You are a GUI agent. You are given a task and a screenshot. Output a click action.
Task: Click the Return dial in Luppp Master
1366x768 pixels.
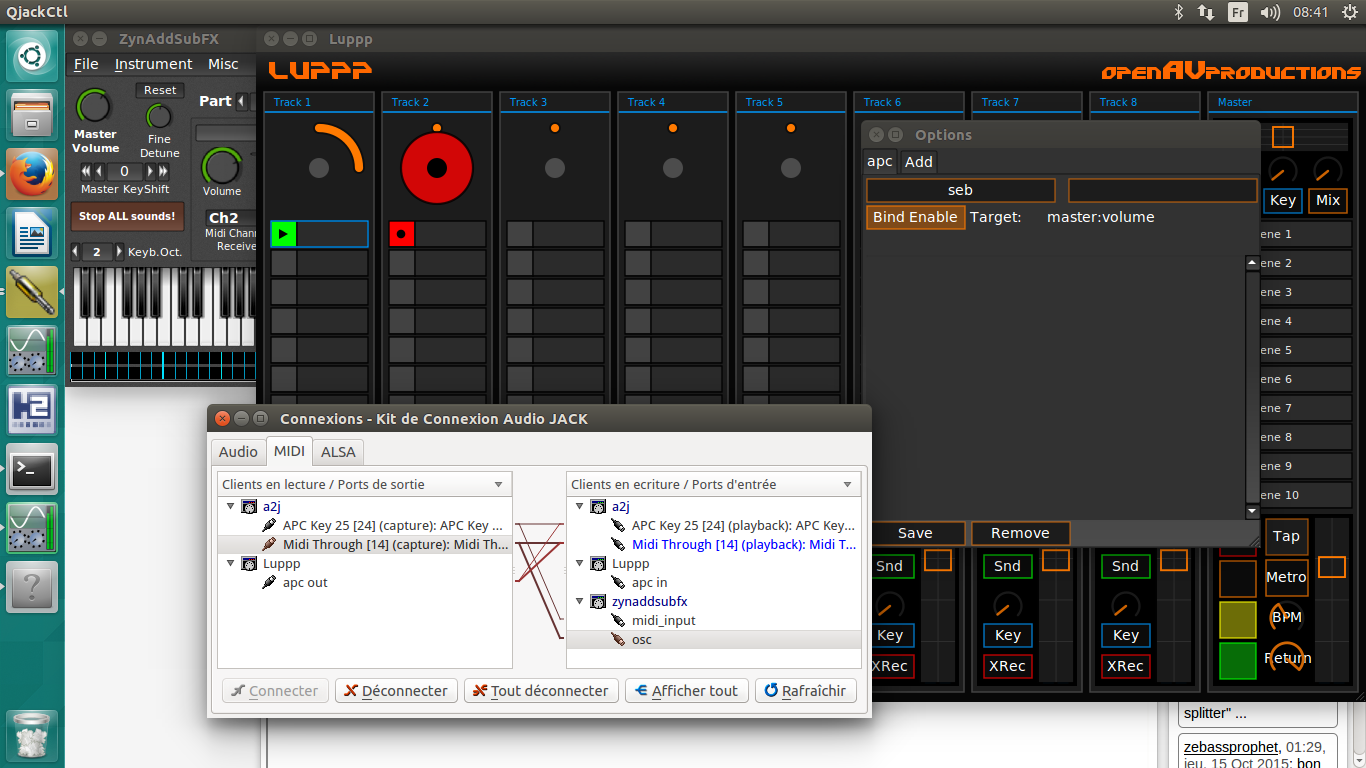1287,657
